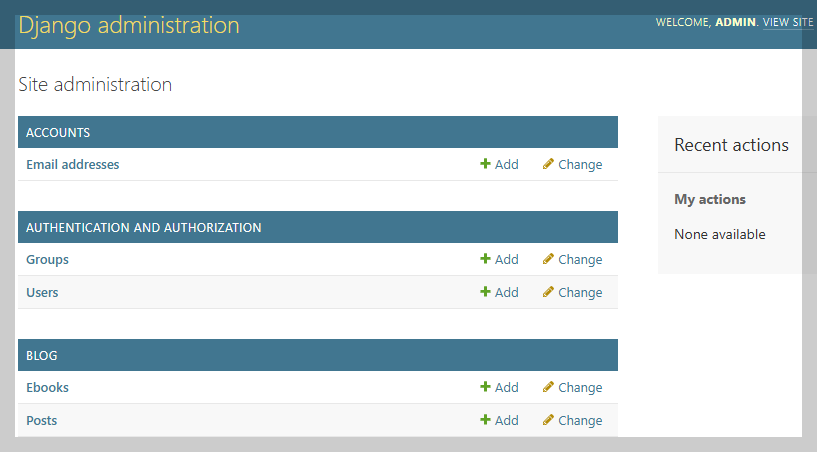Viewport: 817px width, 452px height.
Task: Select the Change text for Users
Action: click(x=580, y=292)
